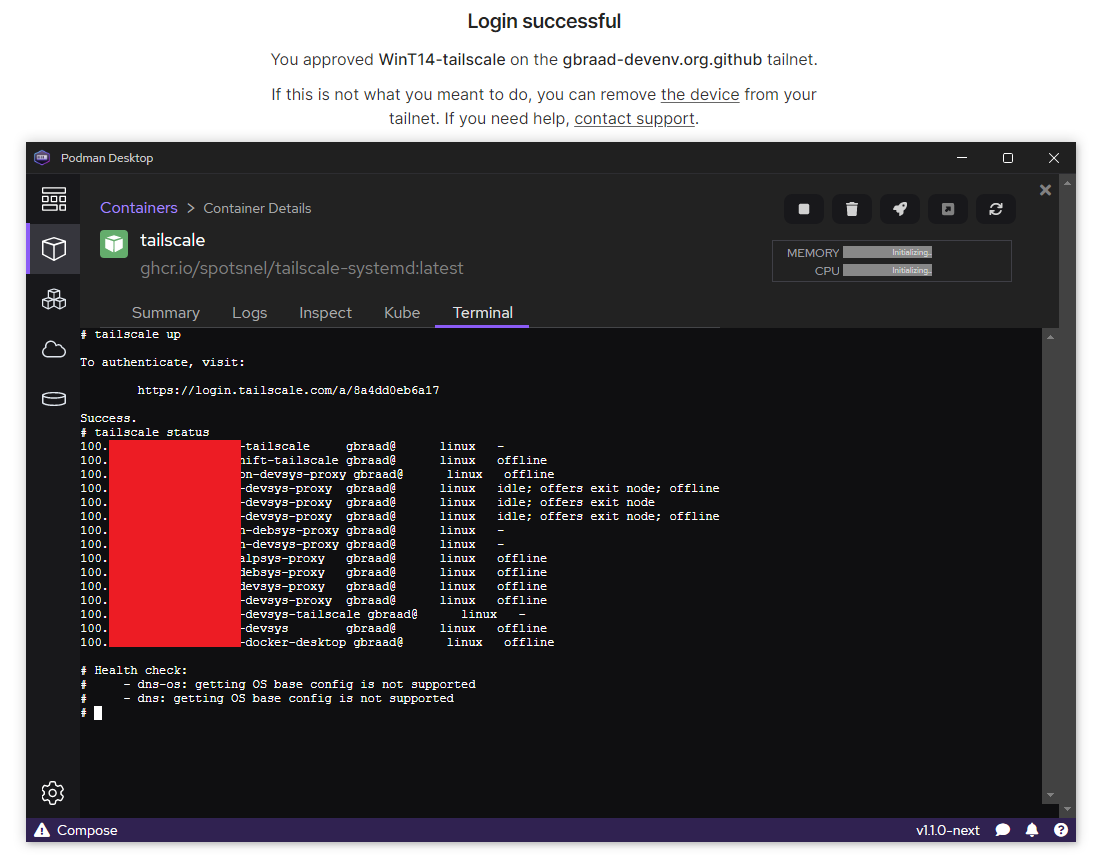Click the login.tailscale.com URL in terminal
Image resolution: width=1097 pixels, height=861 pixels.
pos(288,390)
